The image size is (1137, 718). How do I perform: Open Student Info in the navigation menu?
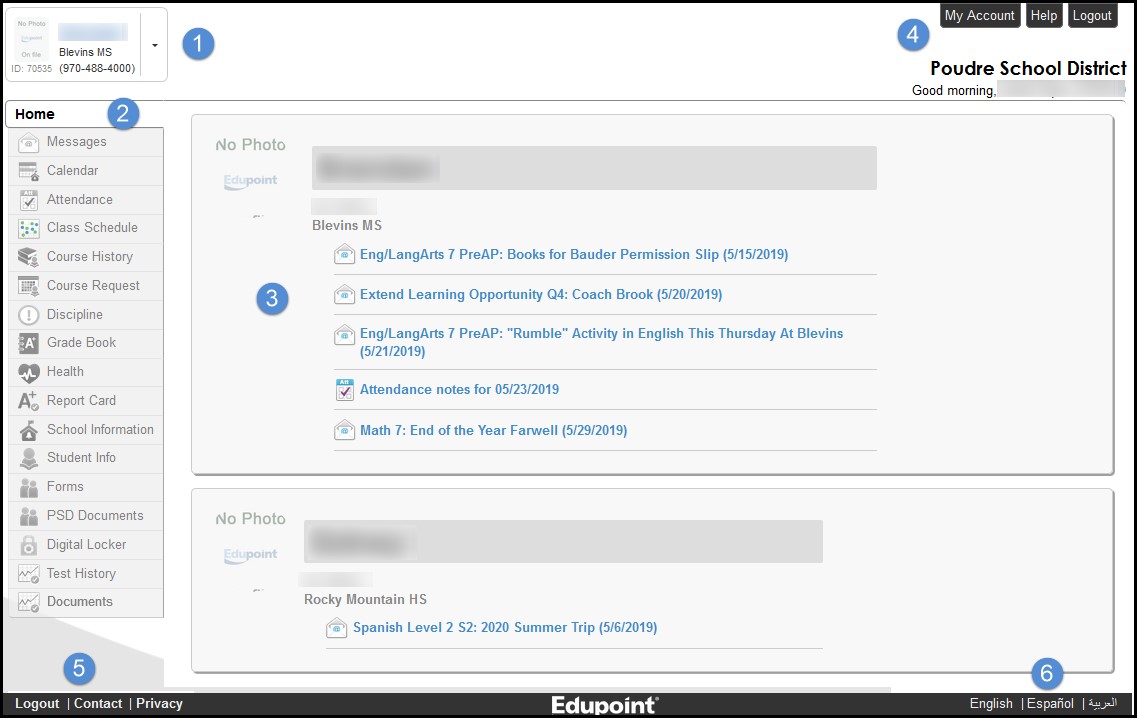tap(86, 458)
